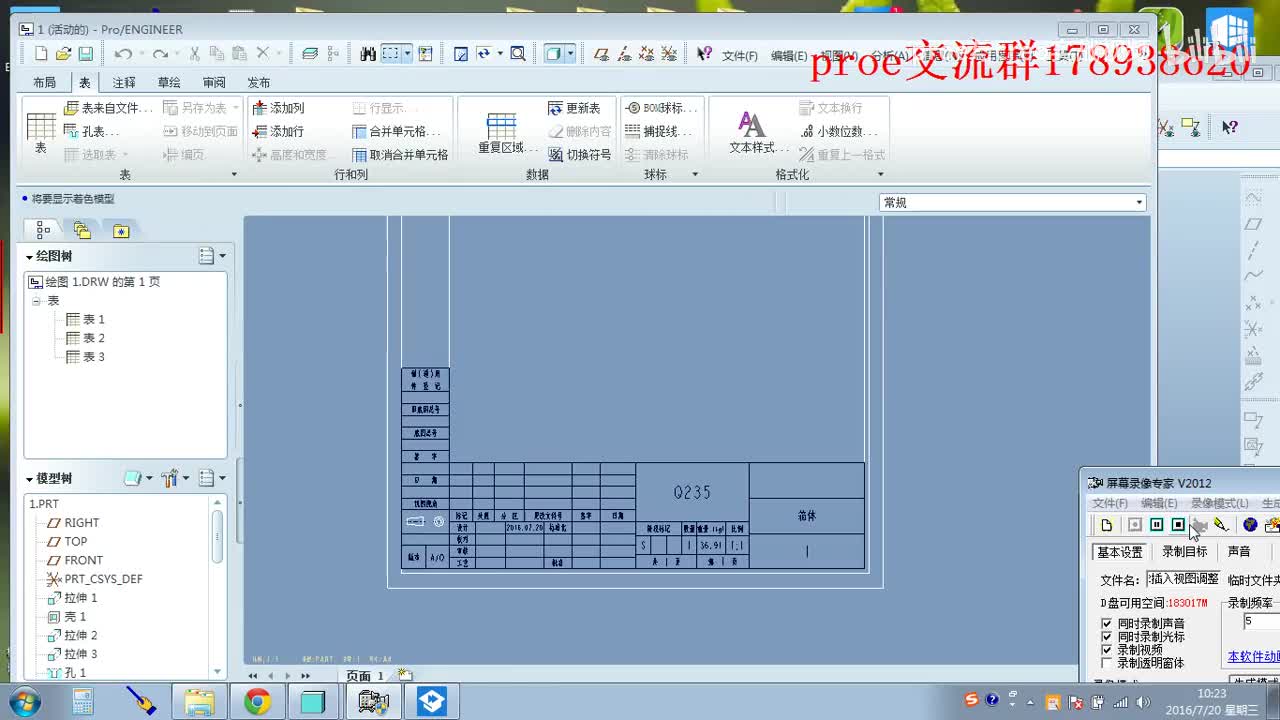Image resolution: width=1280 pixels, height=720 pixels.
Task: Open 捕捉线 (snap line) tool
Action: pos(658,131)
